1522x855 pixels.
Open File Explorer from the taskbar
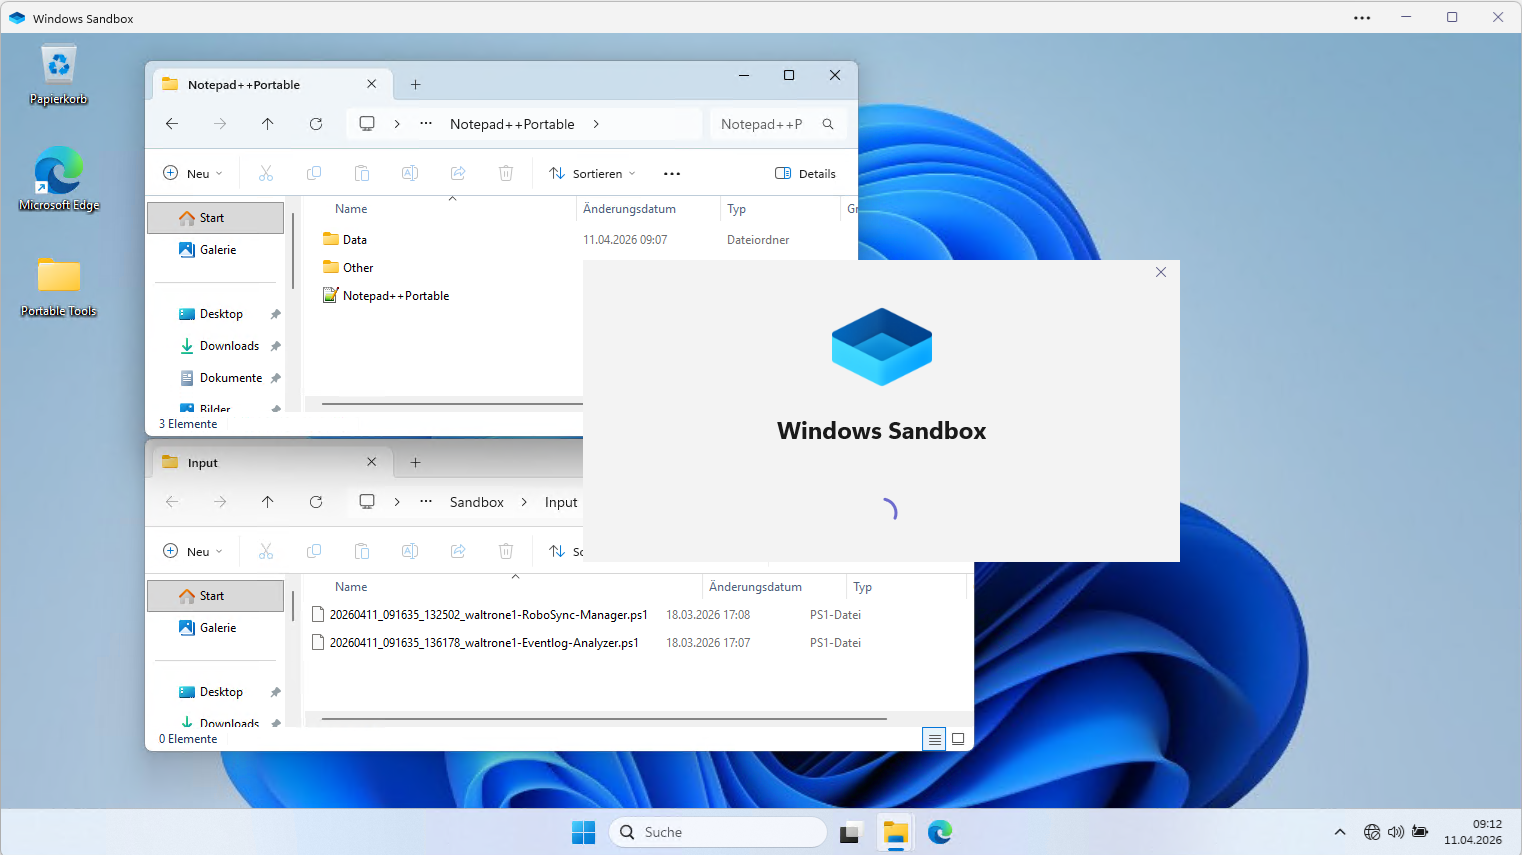pos(895,832)
